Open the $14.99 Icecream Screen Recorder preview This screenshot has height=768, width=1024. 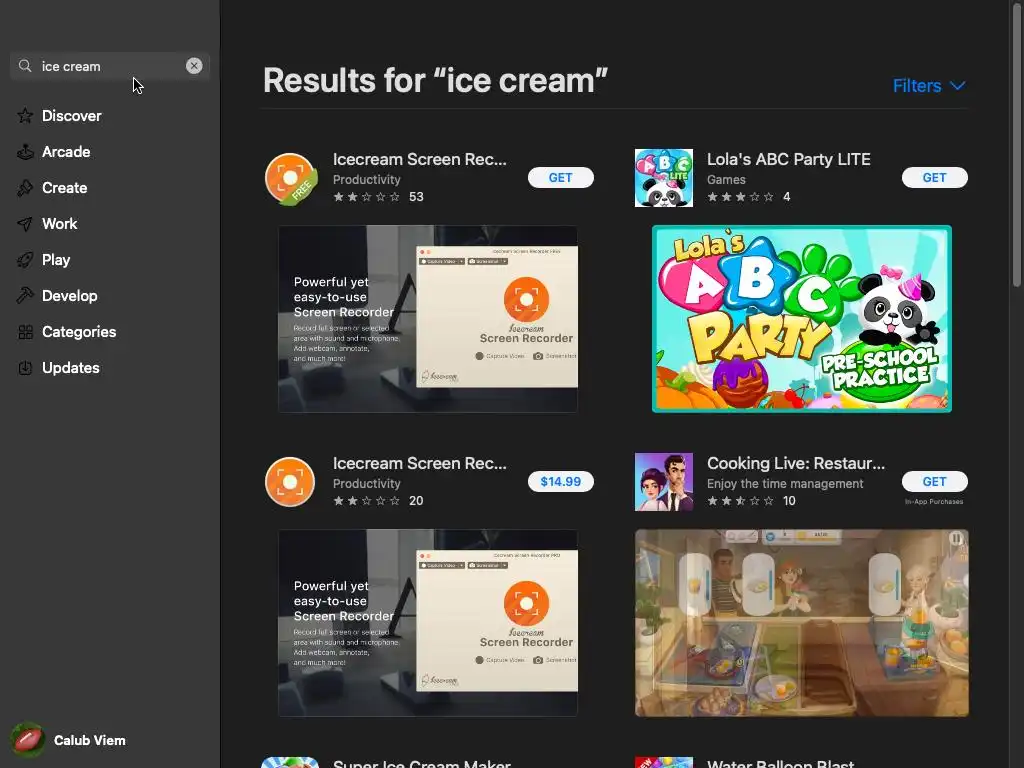tap(428, 622)
